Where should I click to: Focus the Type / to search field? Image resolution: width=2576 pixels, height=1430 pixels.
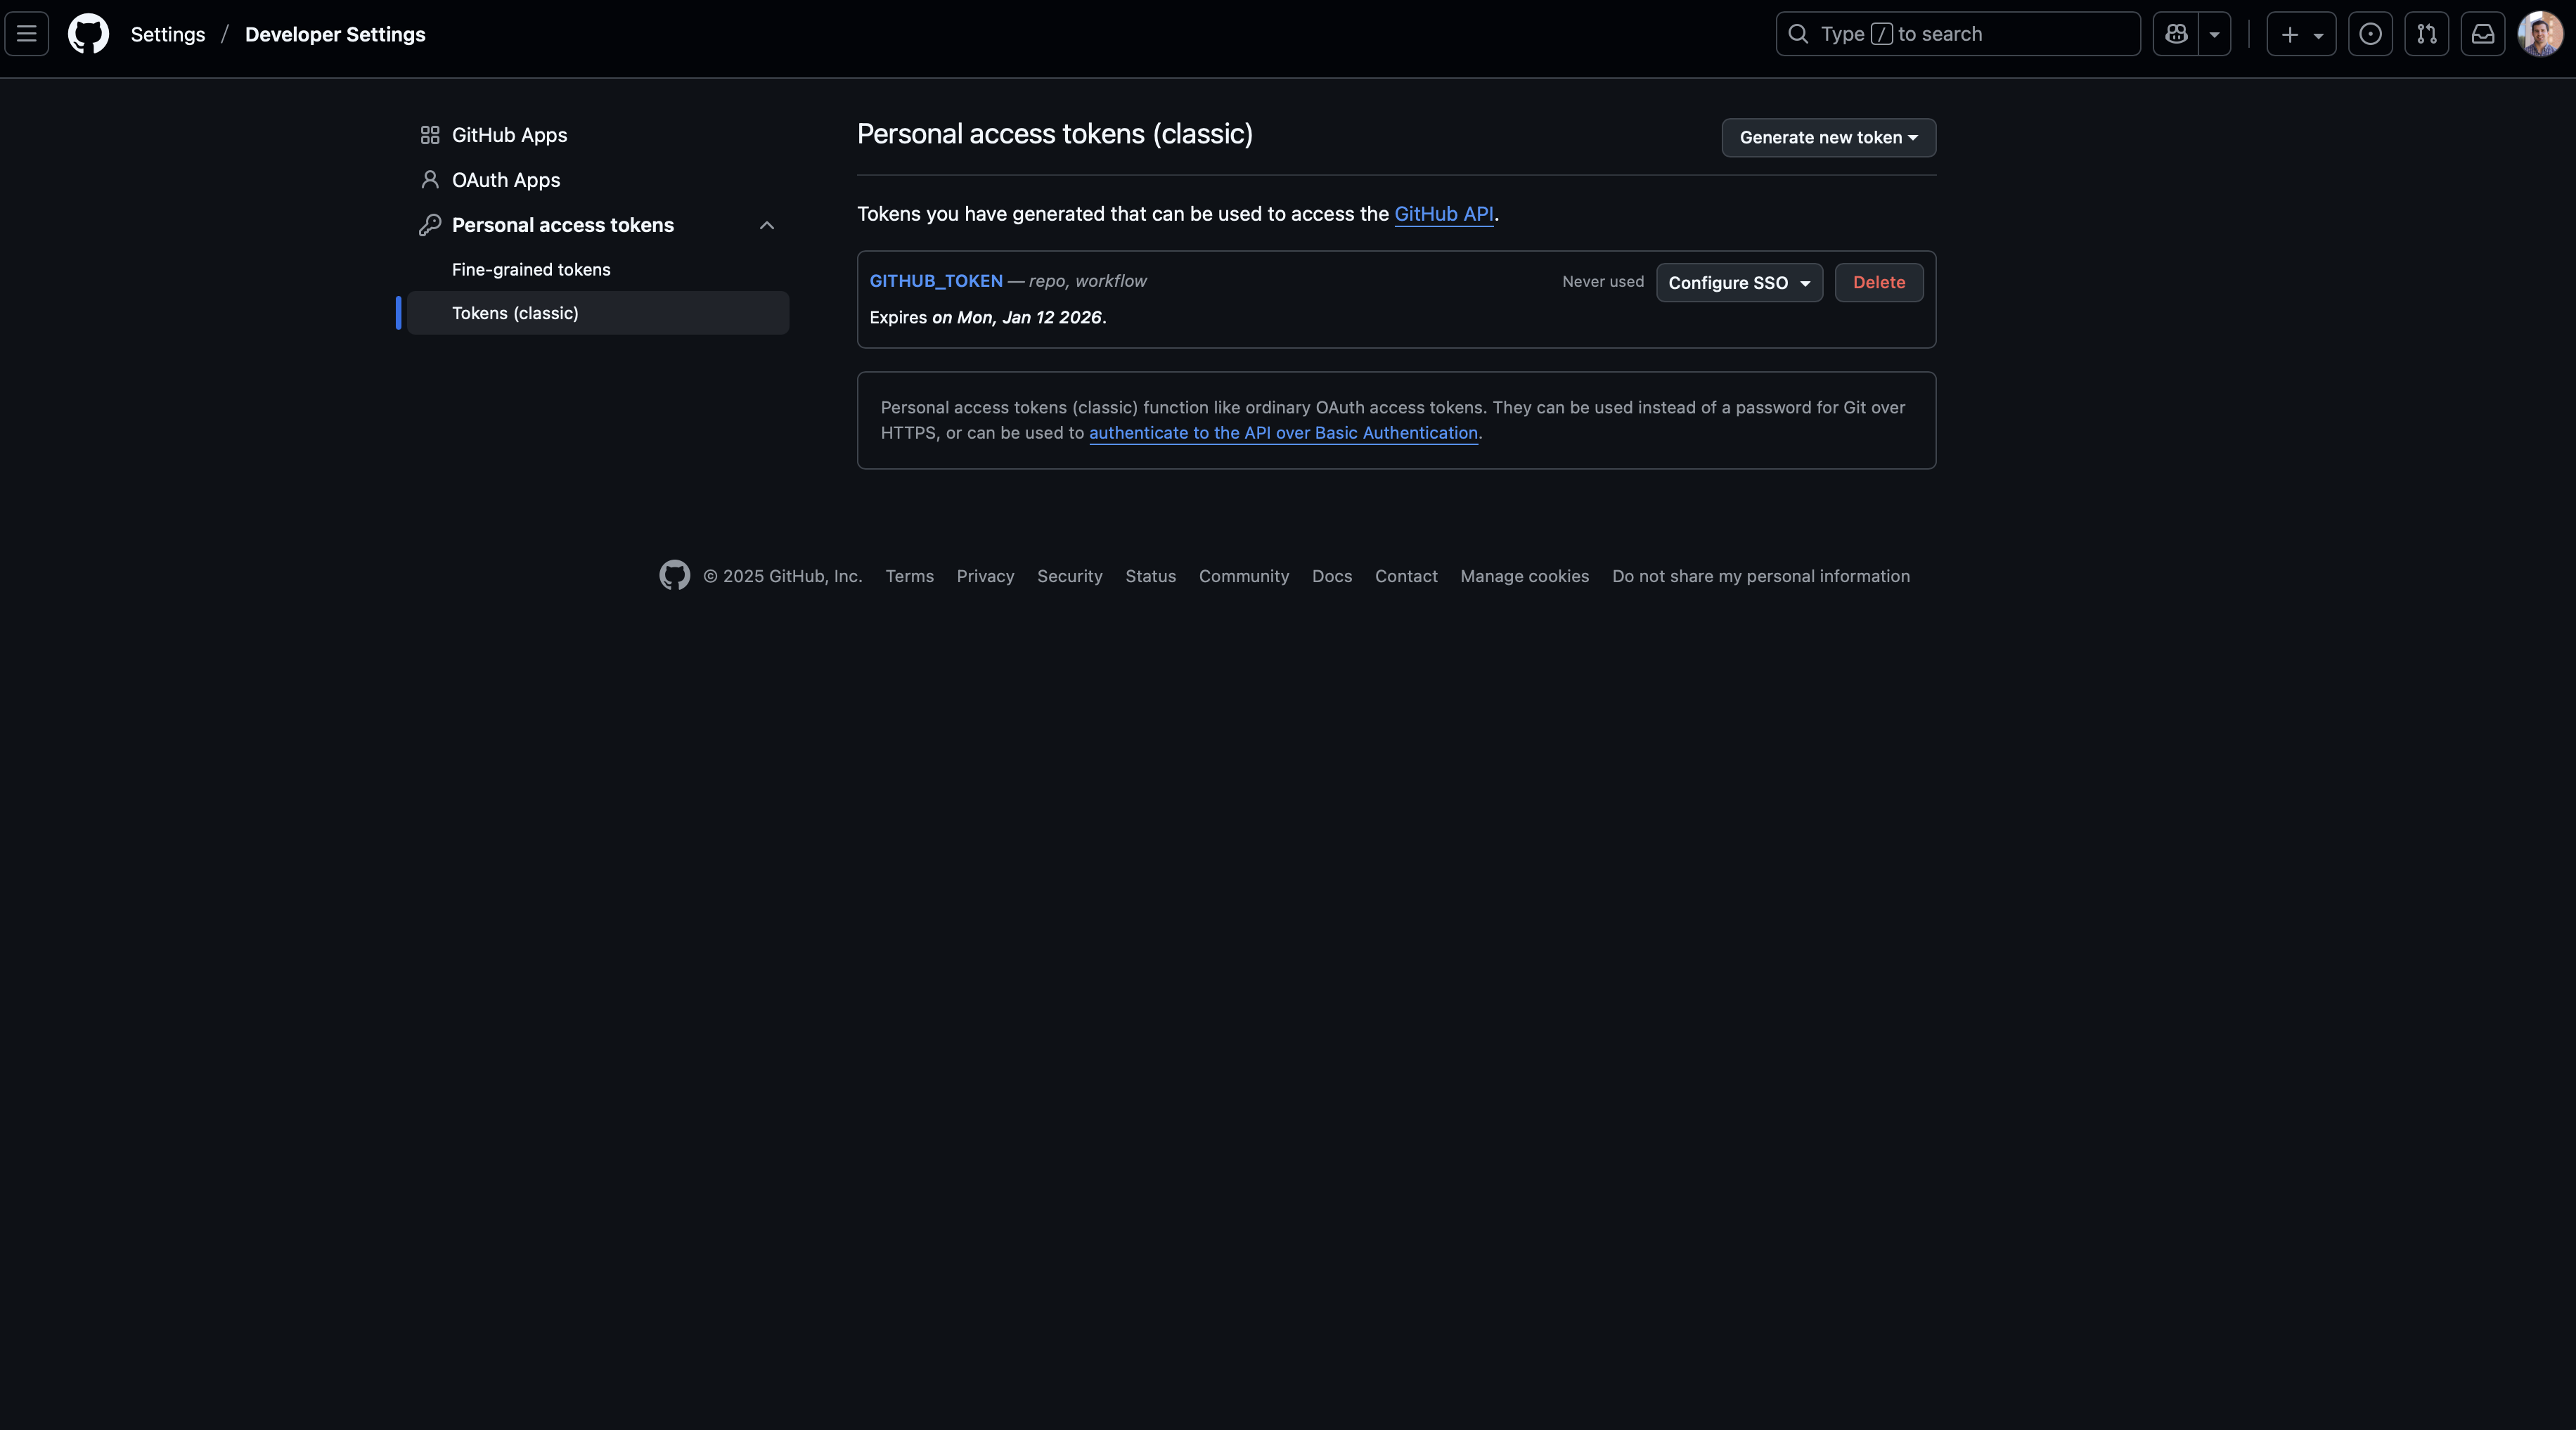point(1957,34)
